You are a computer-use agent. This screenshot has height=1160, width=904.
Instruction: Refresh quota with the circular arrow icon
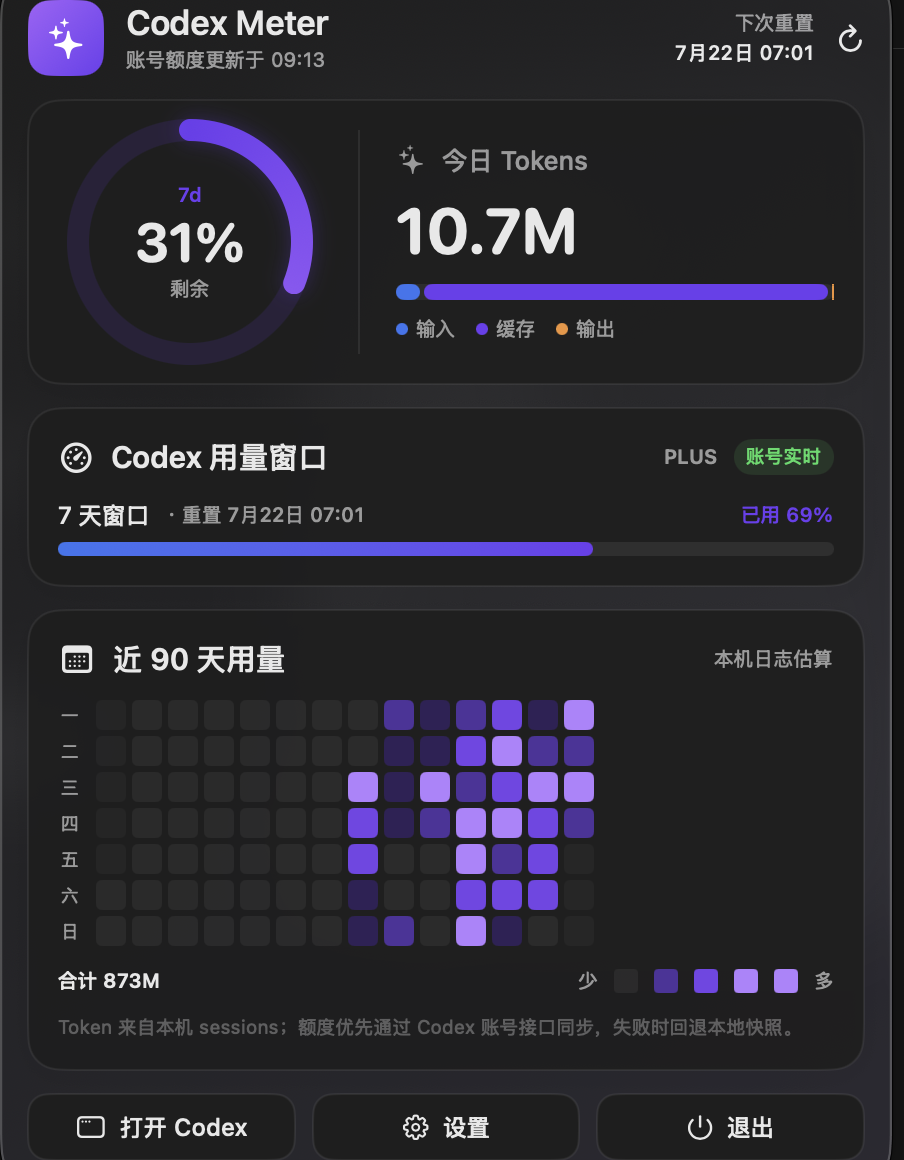click(850, 39)
